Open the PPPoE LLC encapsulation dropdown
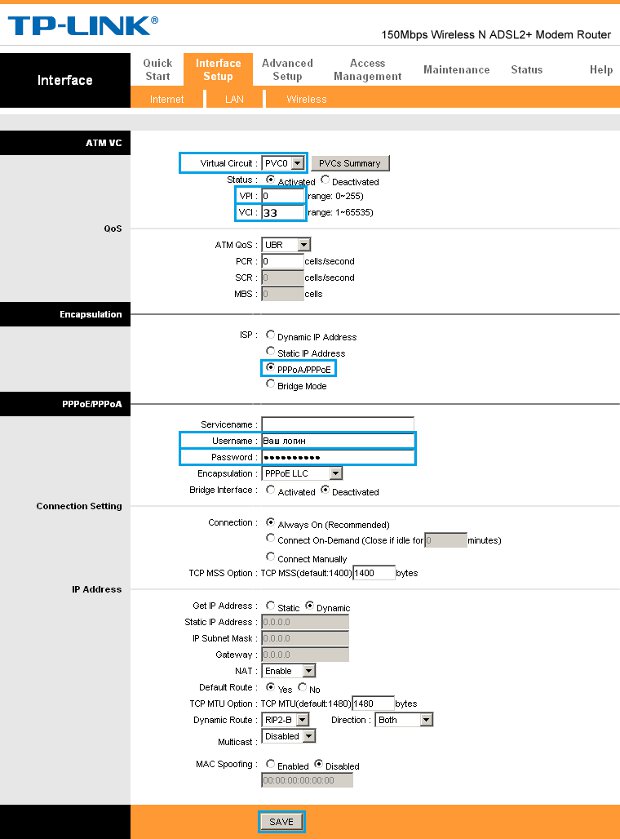Image resolution: width=620 pixels, height=839 pixels. pos(301,473)
